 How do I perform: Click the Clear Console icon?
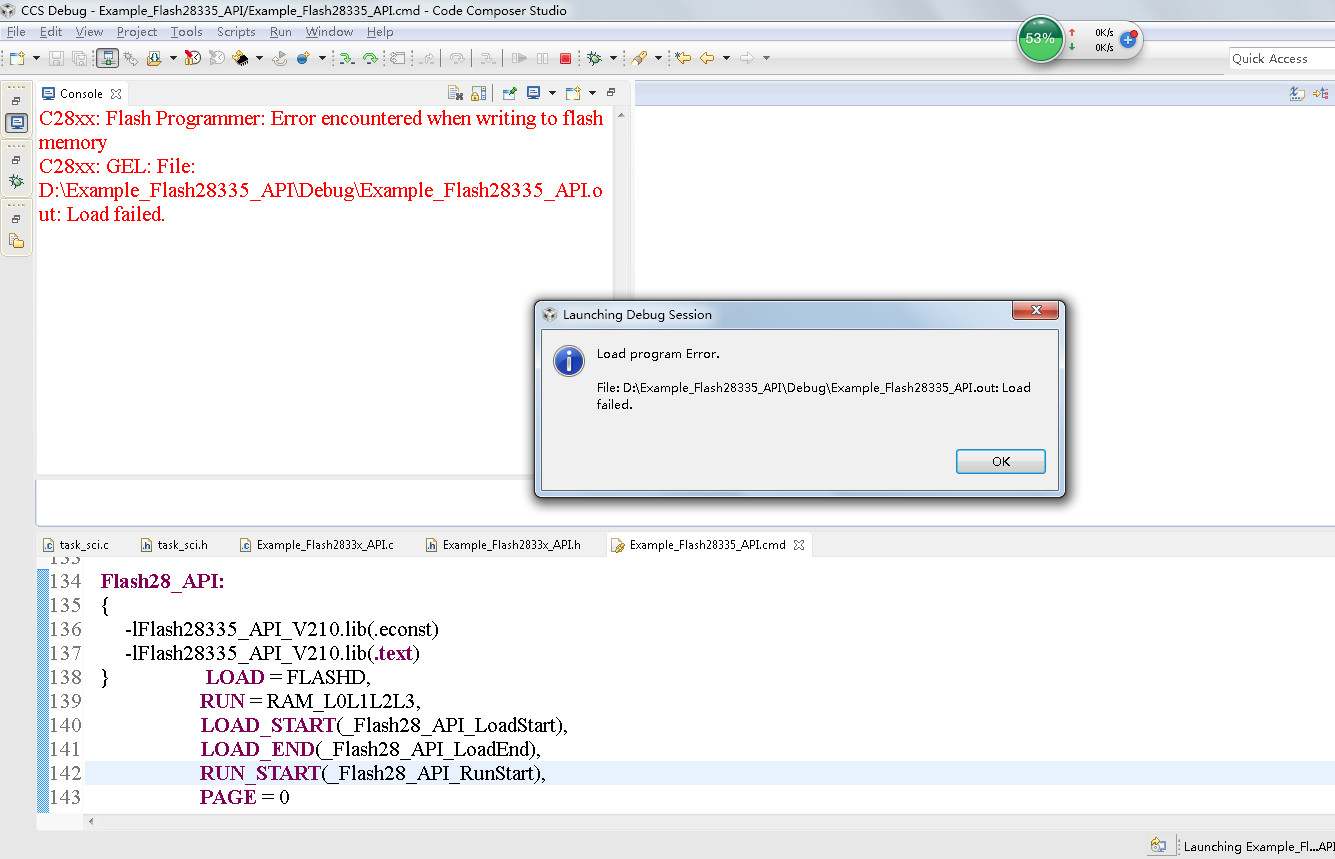(455, 93)
